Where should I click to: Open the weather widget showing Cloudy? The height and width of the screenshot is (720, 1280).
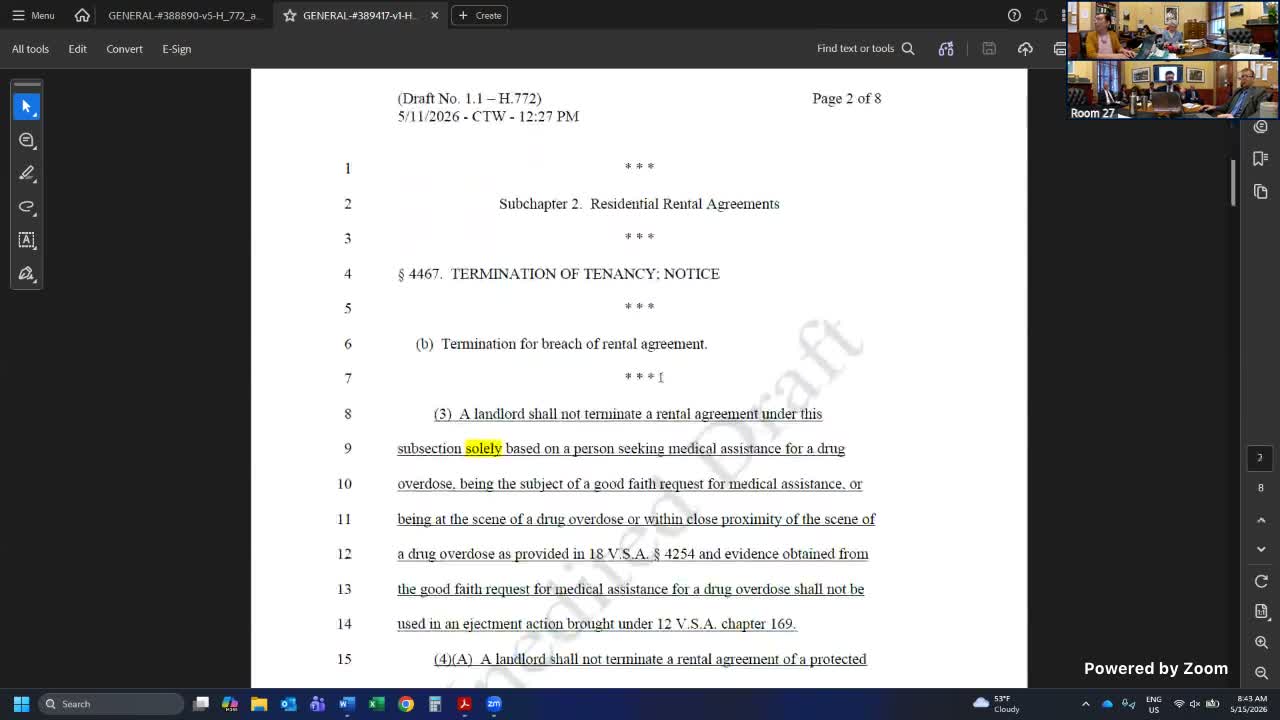(x=997, y=704)
